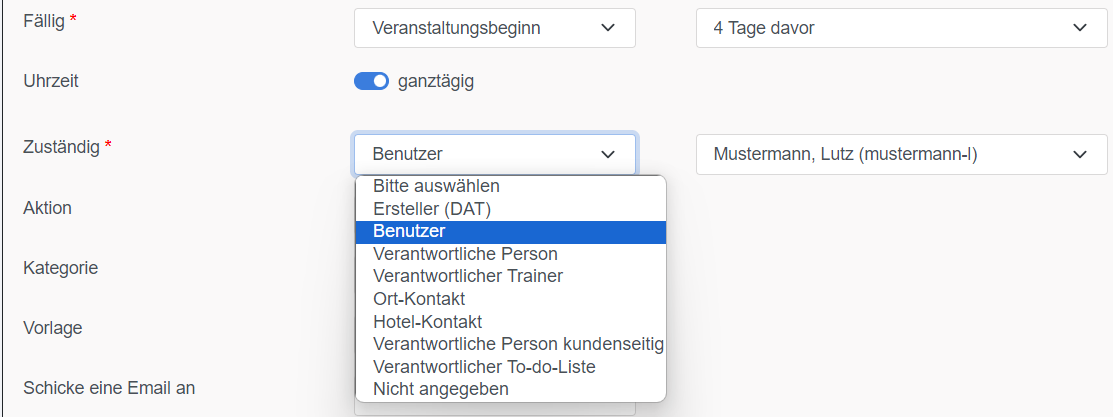This screenshot has height=417, width=1113.
Task: Click the chevron arrow in the Benutzer field
Action: (608, 154)
